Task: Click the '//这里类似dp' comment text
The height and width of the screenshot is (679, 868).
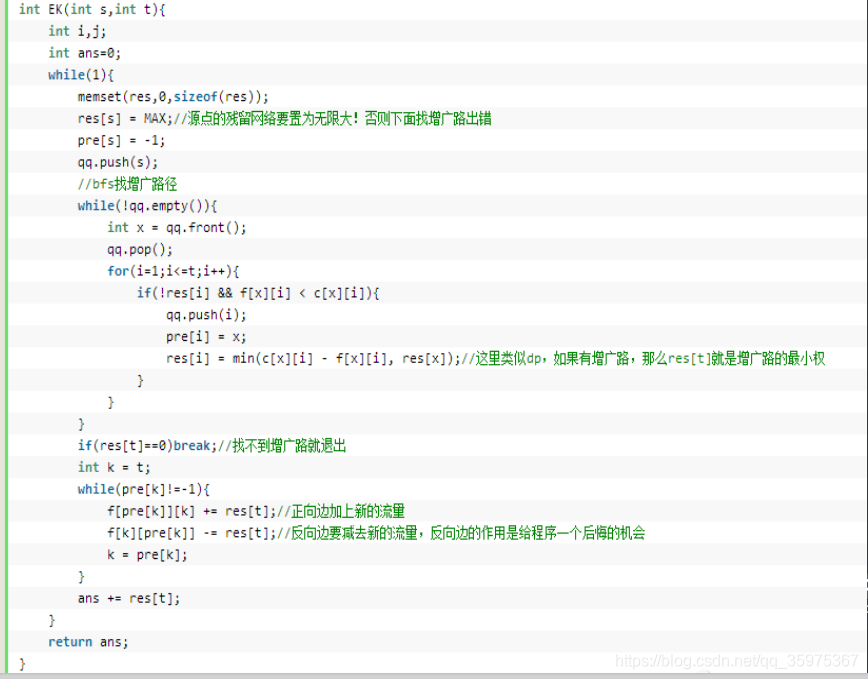Action: point(501,359)
